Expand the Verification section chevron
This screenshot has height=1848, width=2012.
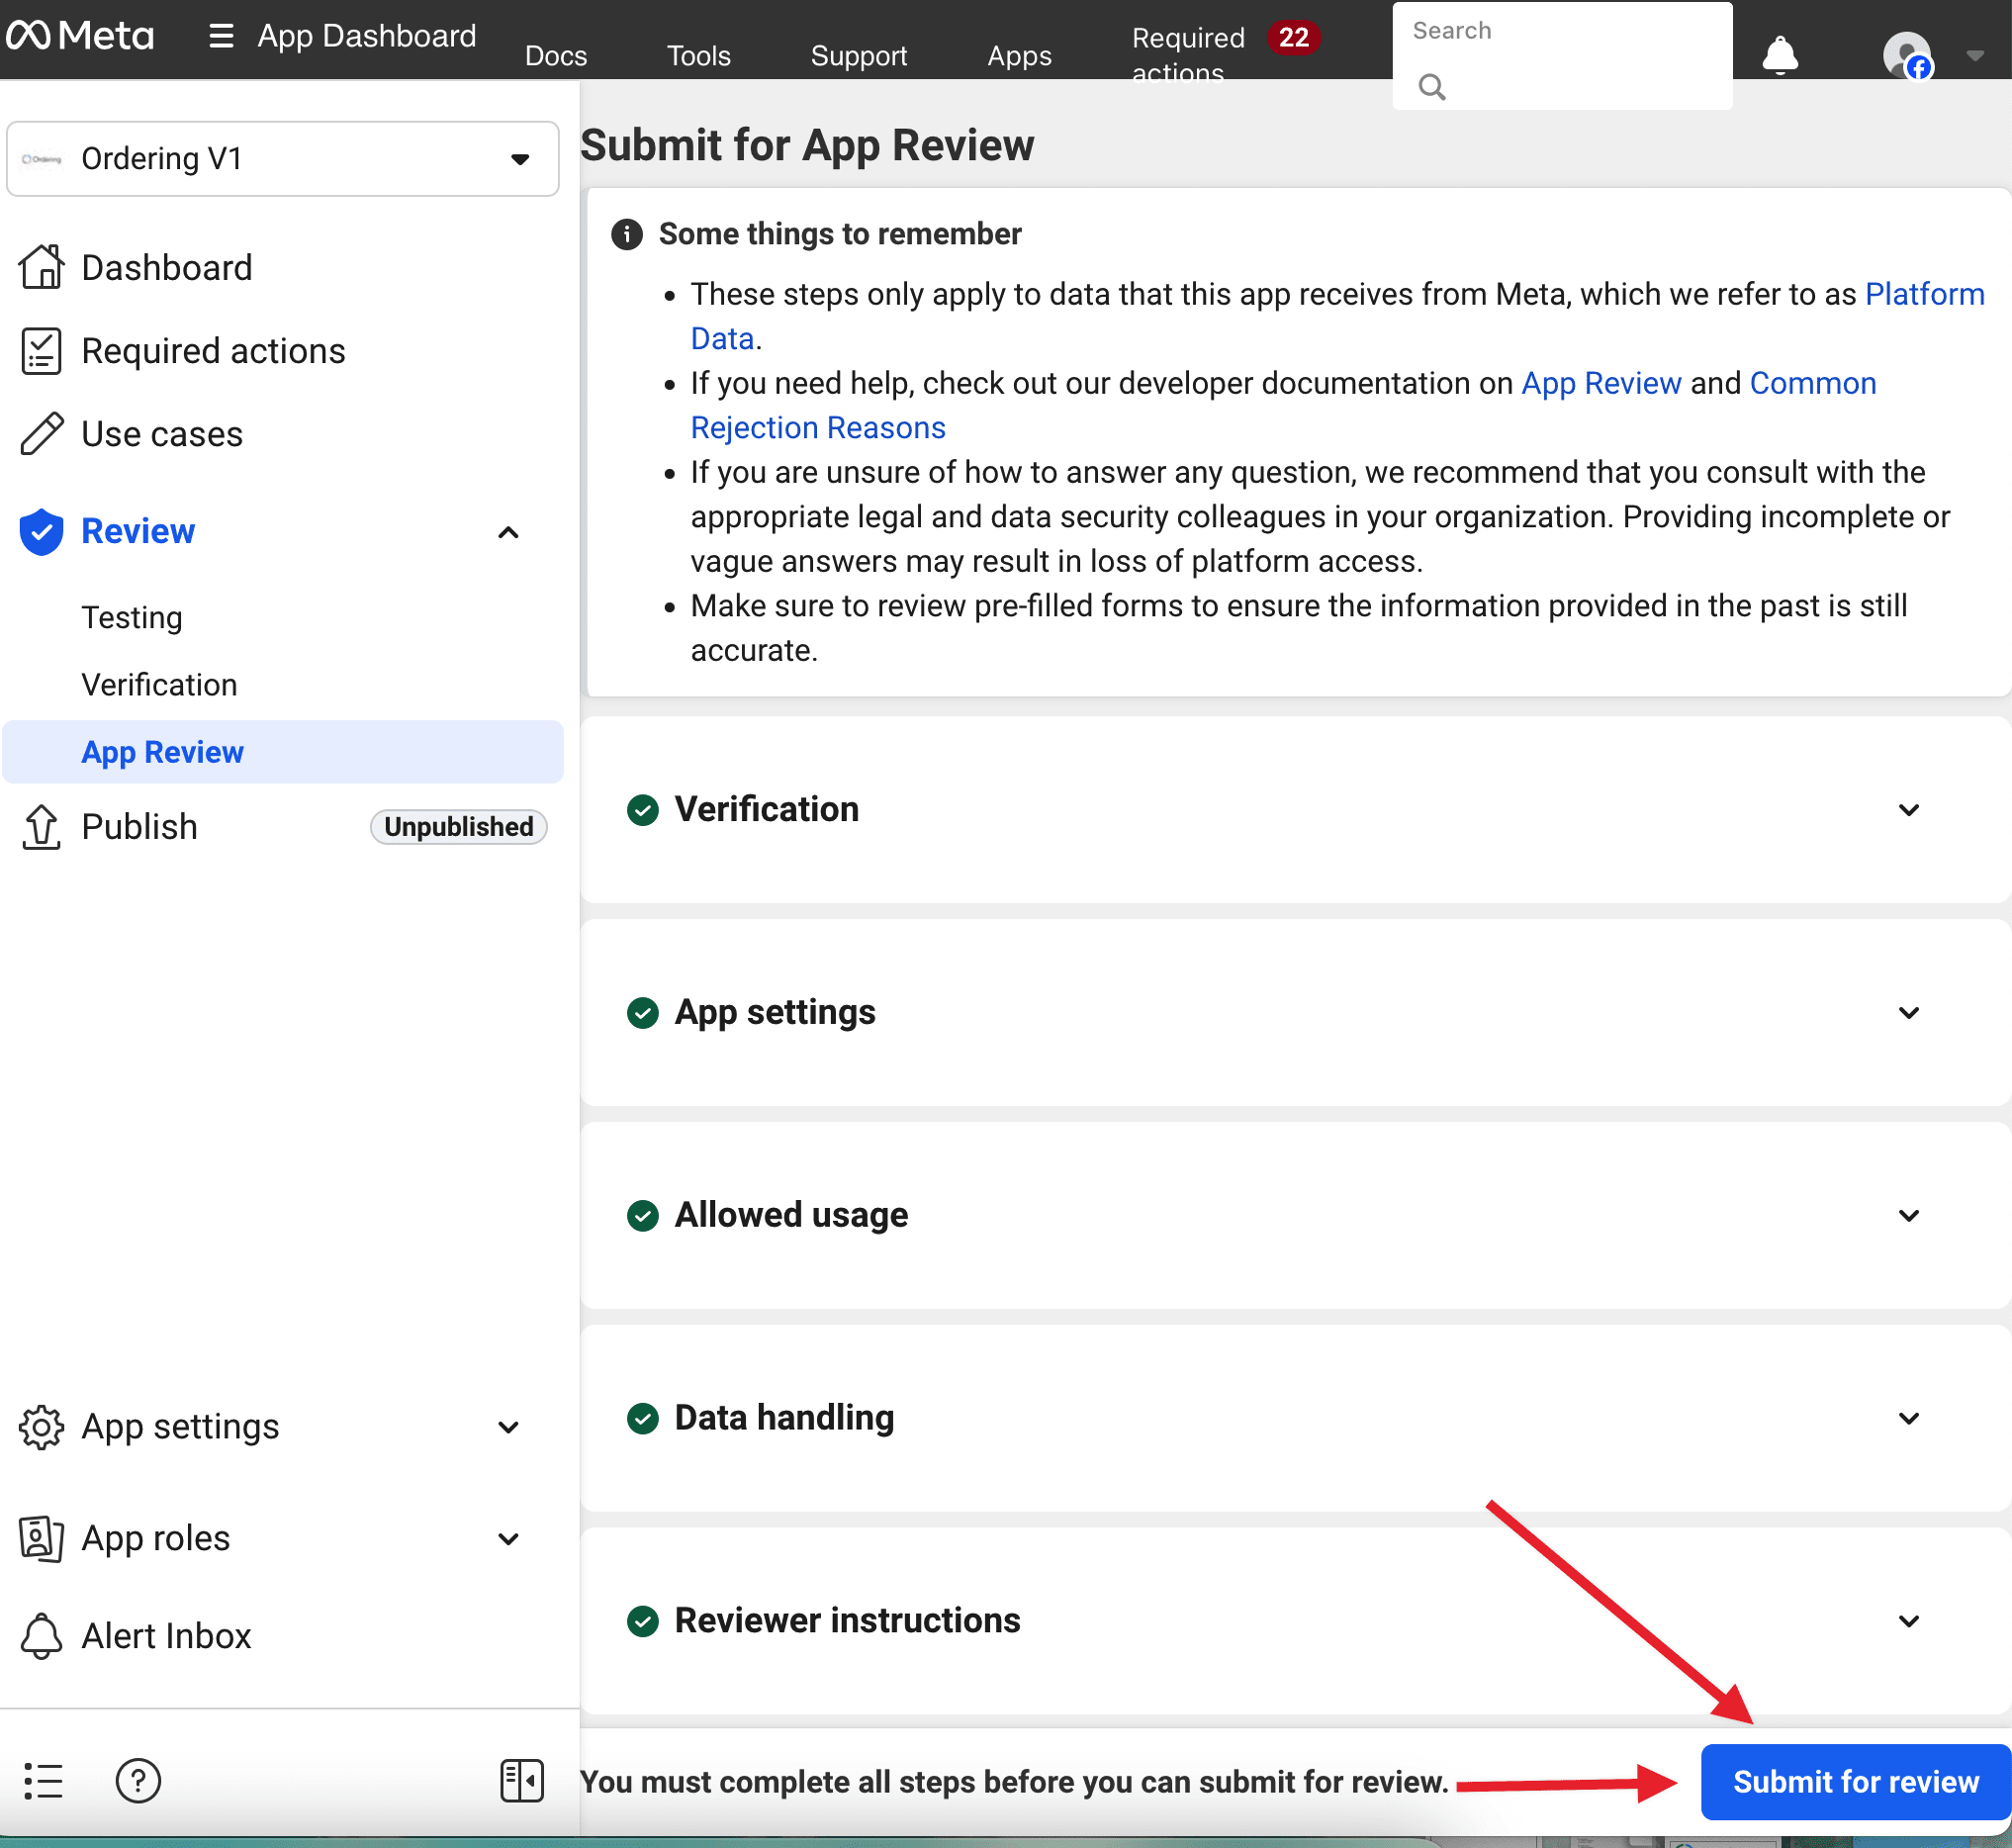coord(1908,810)
